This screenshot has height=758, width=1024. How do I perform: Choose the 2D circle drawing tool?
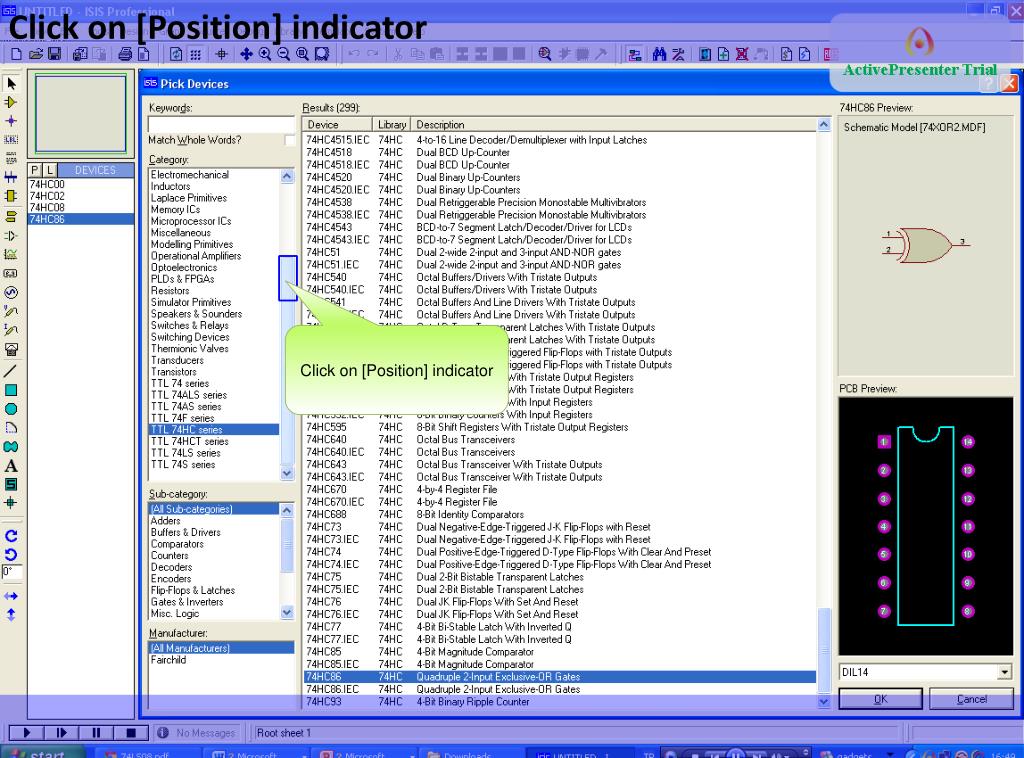11,409
